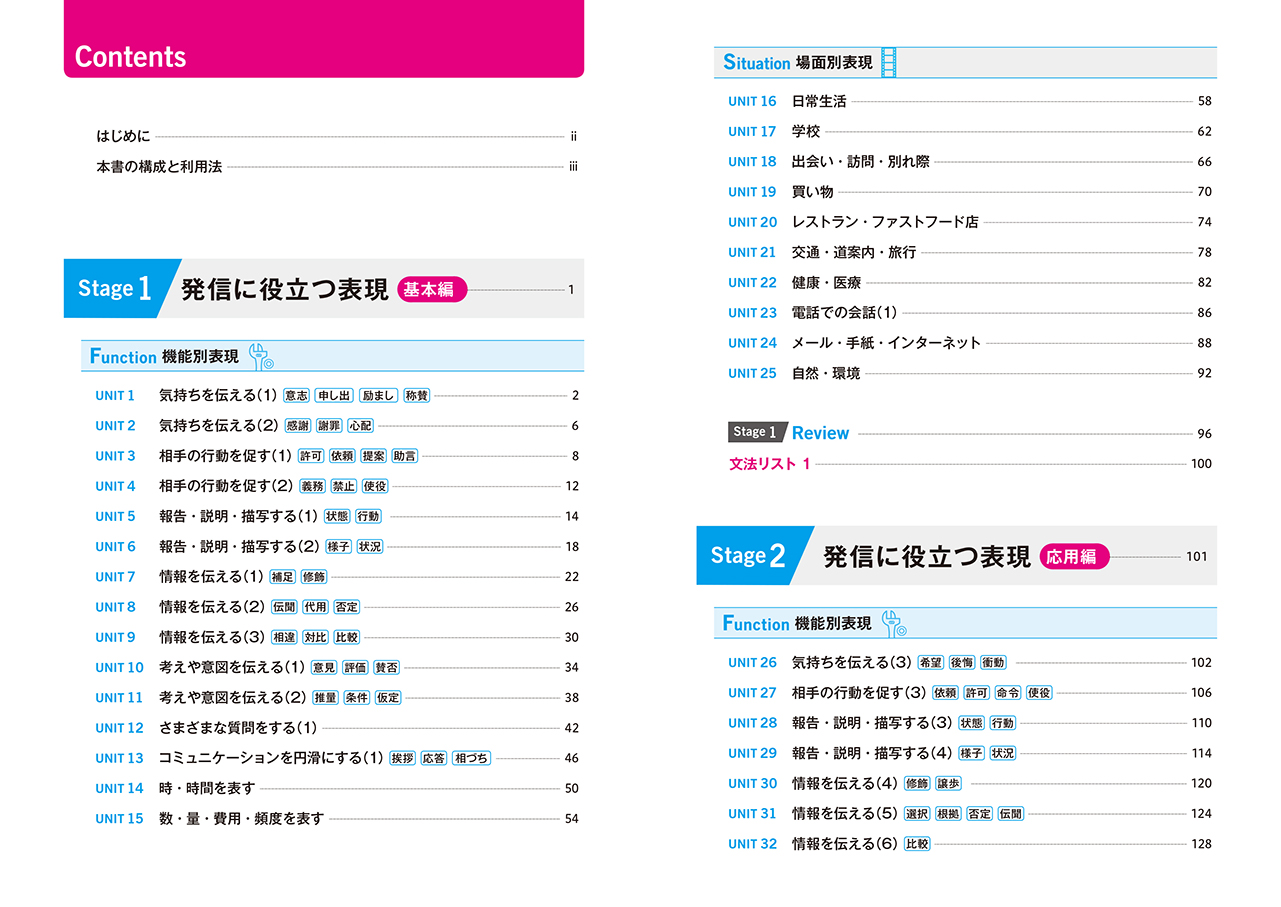Click the film strip icon beside Situation 場面別表現
The image size is (1281, 907).
click(x=889, y=62)
